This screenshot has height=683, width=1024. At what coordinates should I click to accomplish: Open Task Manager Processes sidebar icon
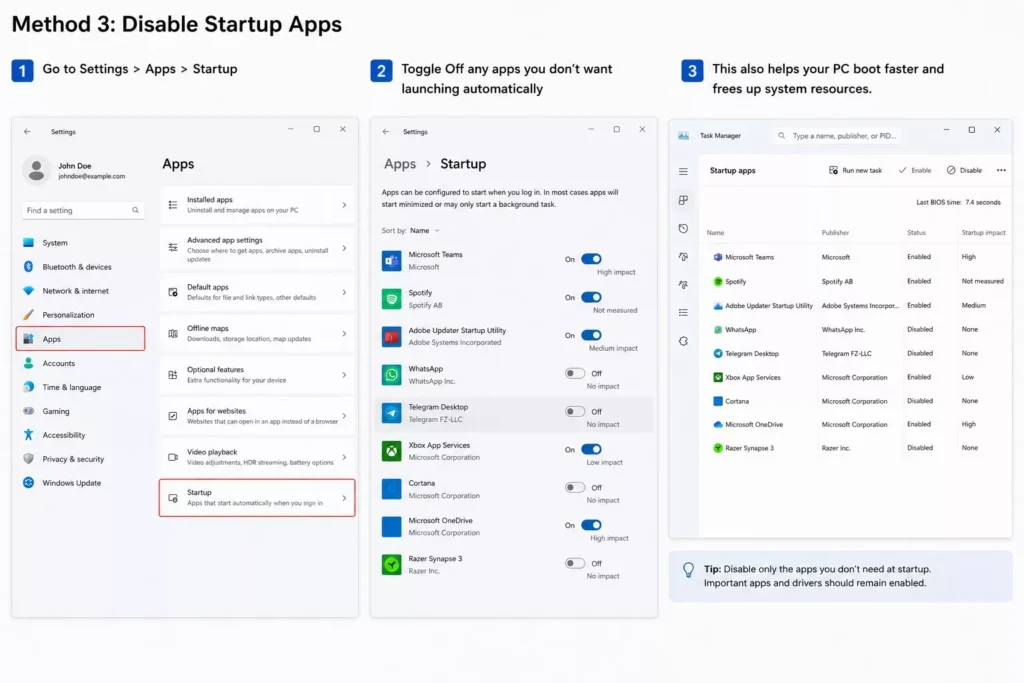tap(683, 200)
